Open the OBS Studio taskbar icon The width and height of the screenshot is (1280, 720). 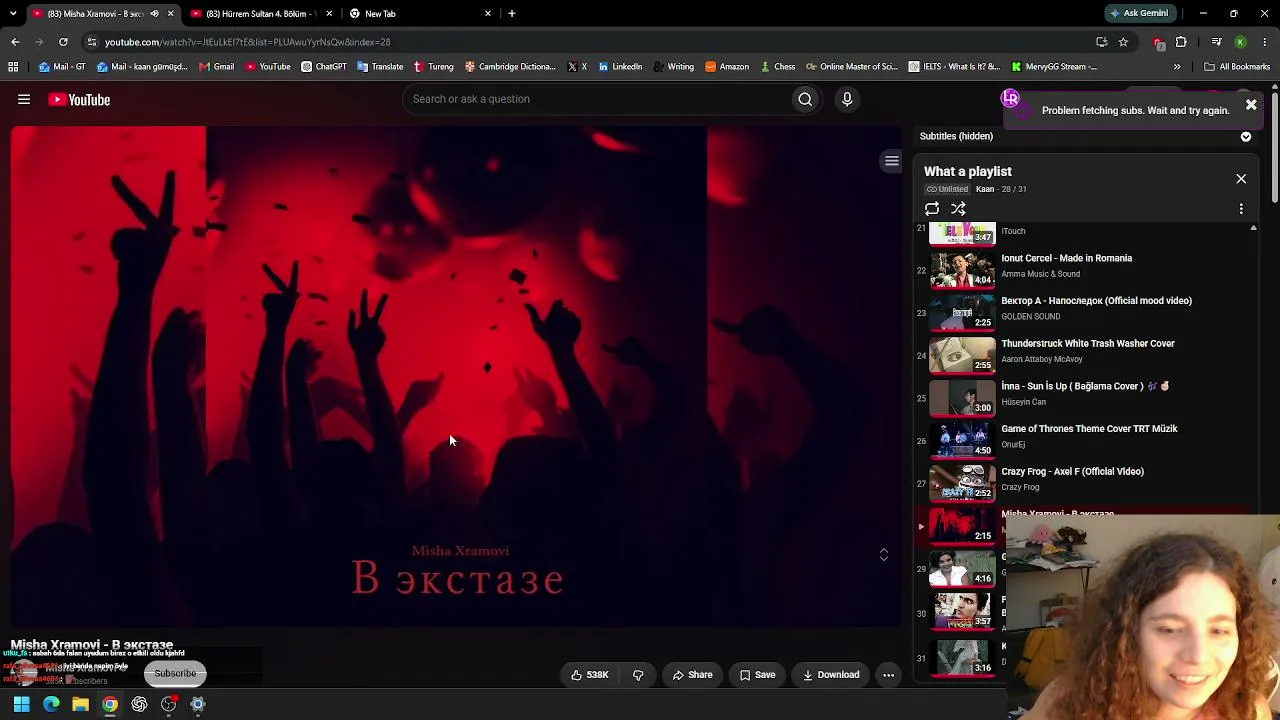pos(168,704)
